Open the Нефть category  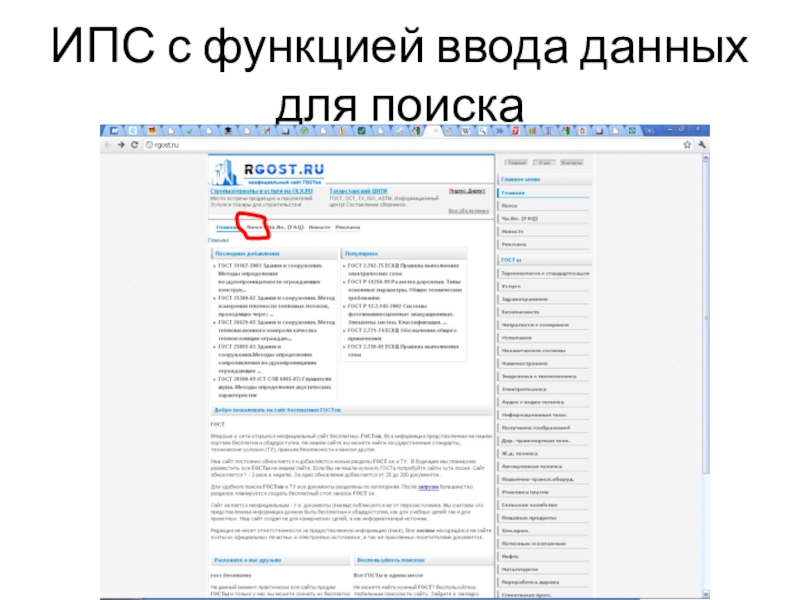pos(543,556)
